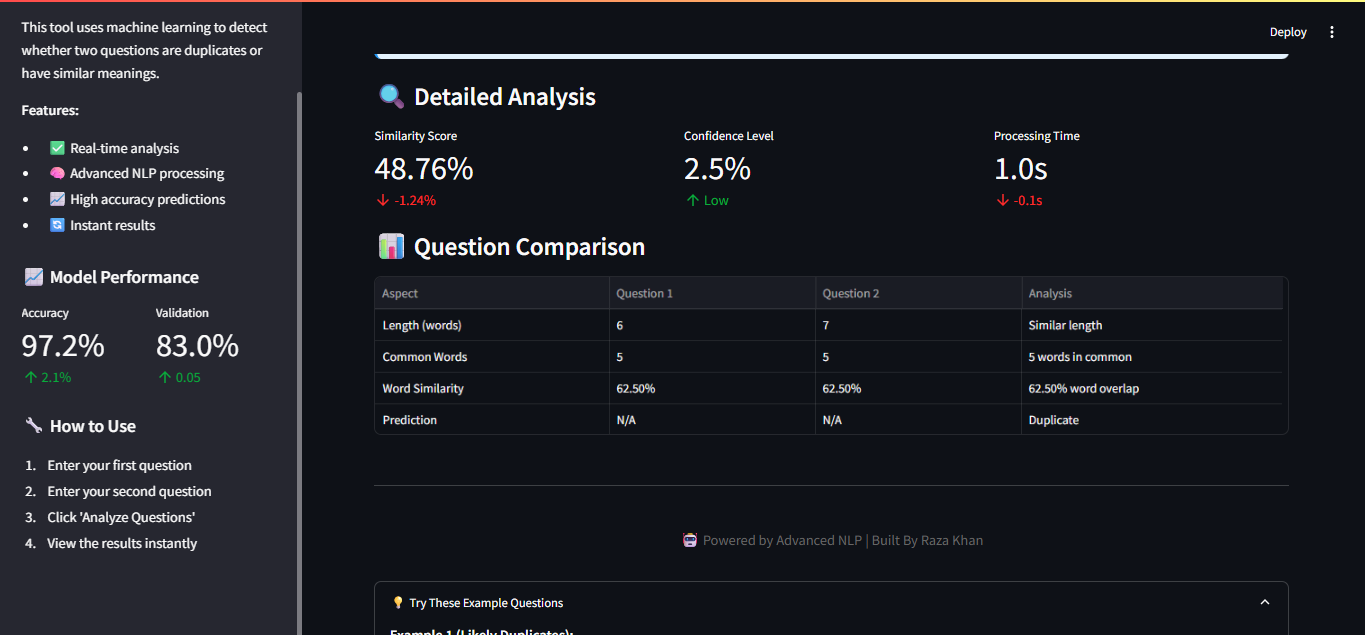
Task: Click the 97.2% Accuracy metric
Action: 63,346
